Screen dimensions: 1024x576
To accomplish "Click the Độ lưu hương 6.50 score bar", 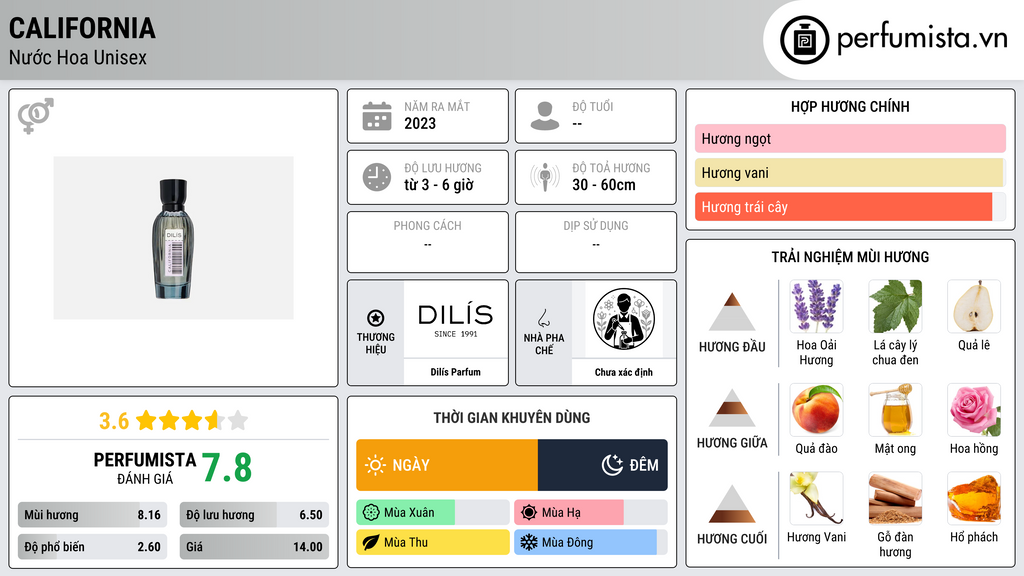I will 254,515.
